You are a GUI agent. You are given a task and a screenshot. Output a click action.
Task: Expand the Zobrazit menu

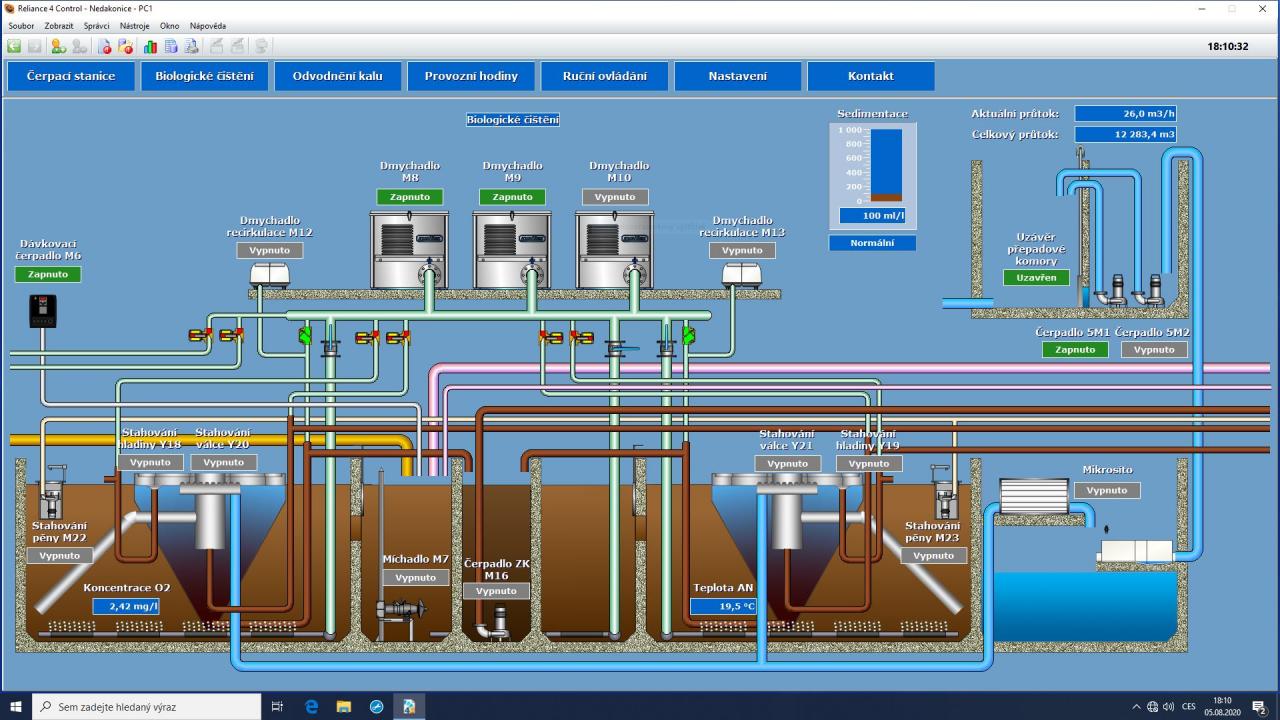pyautogui.click(x=59, y=26)
